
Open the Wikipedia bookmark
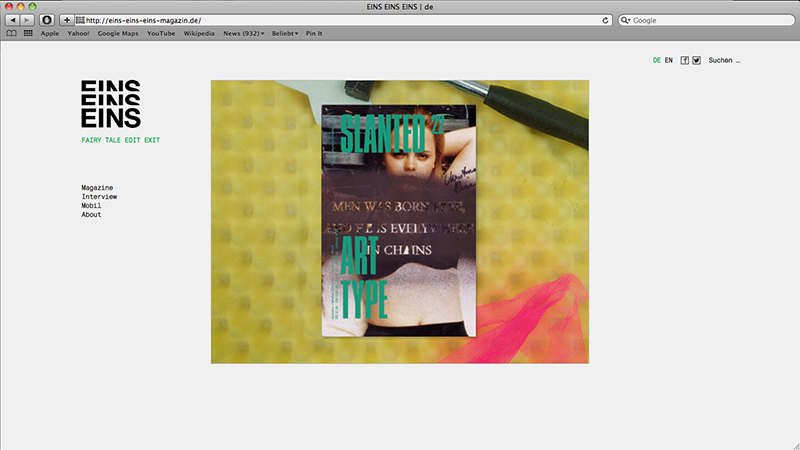click(199, 33)
